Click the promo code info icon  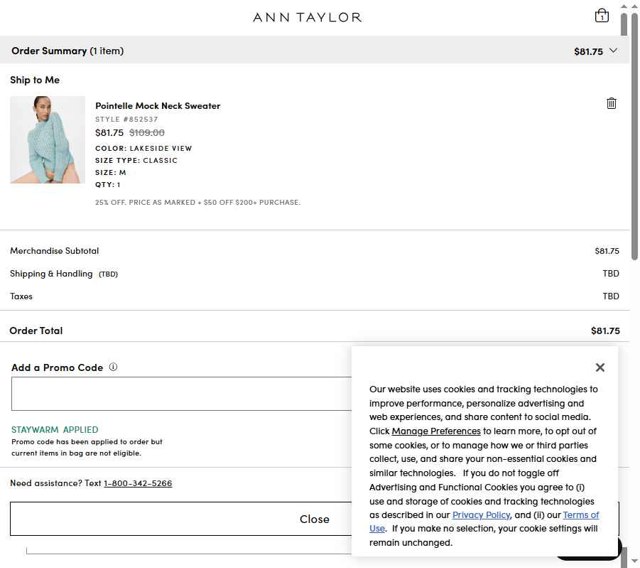[113, 367]
